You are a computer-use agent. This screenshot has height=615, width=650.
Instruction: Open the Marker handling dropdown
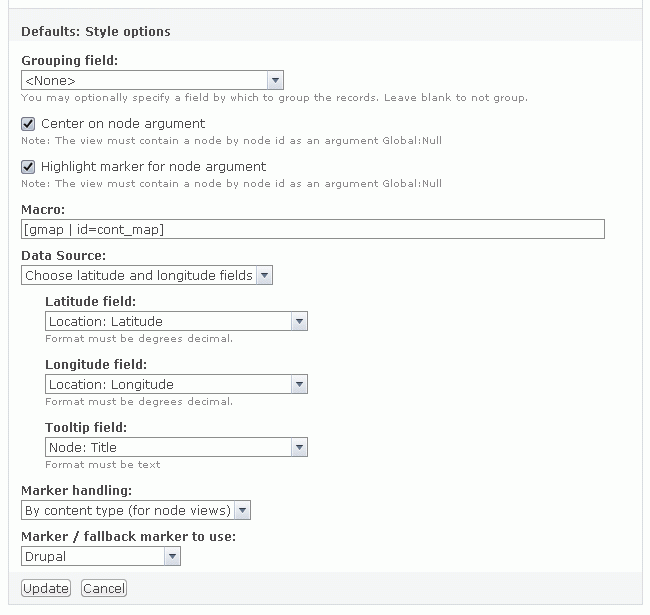click(x=136, y=510)
